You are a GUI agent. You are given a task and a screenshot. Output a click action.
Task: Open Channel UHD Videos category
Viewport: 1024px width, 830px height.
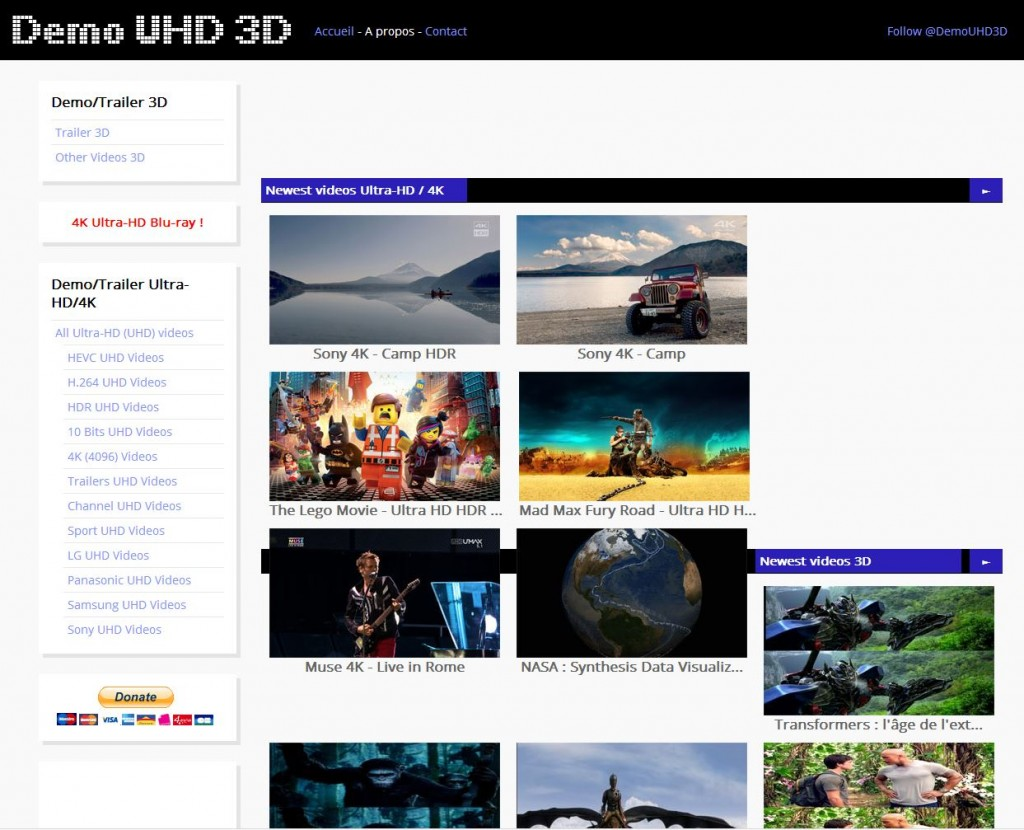click(x=124, y=506)
